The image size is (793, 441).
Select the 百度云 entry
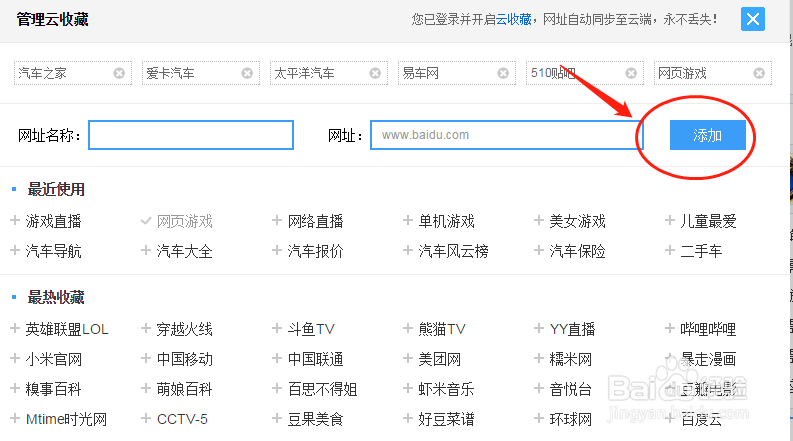(701, 419)
